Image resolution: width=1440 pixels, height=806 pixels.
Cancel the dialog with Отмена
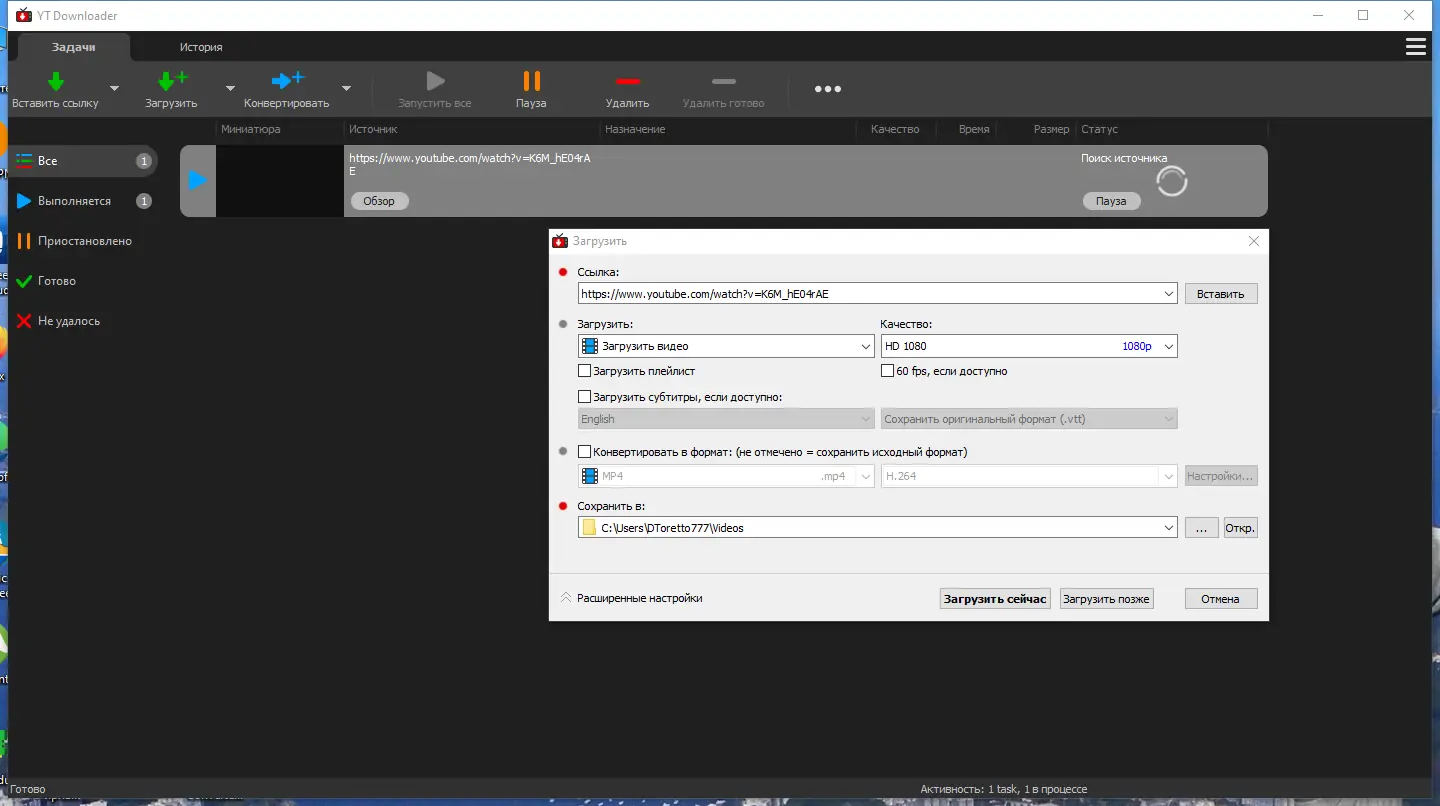[x=1221, y=599]
